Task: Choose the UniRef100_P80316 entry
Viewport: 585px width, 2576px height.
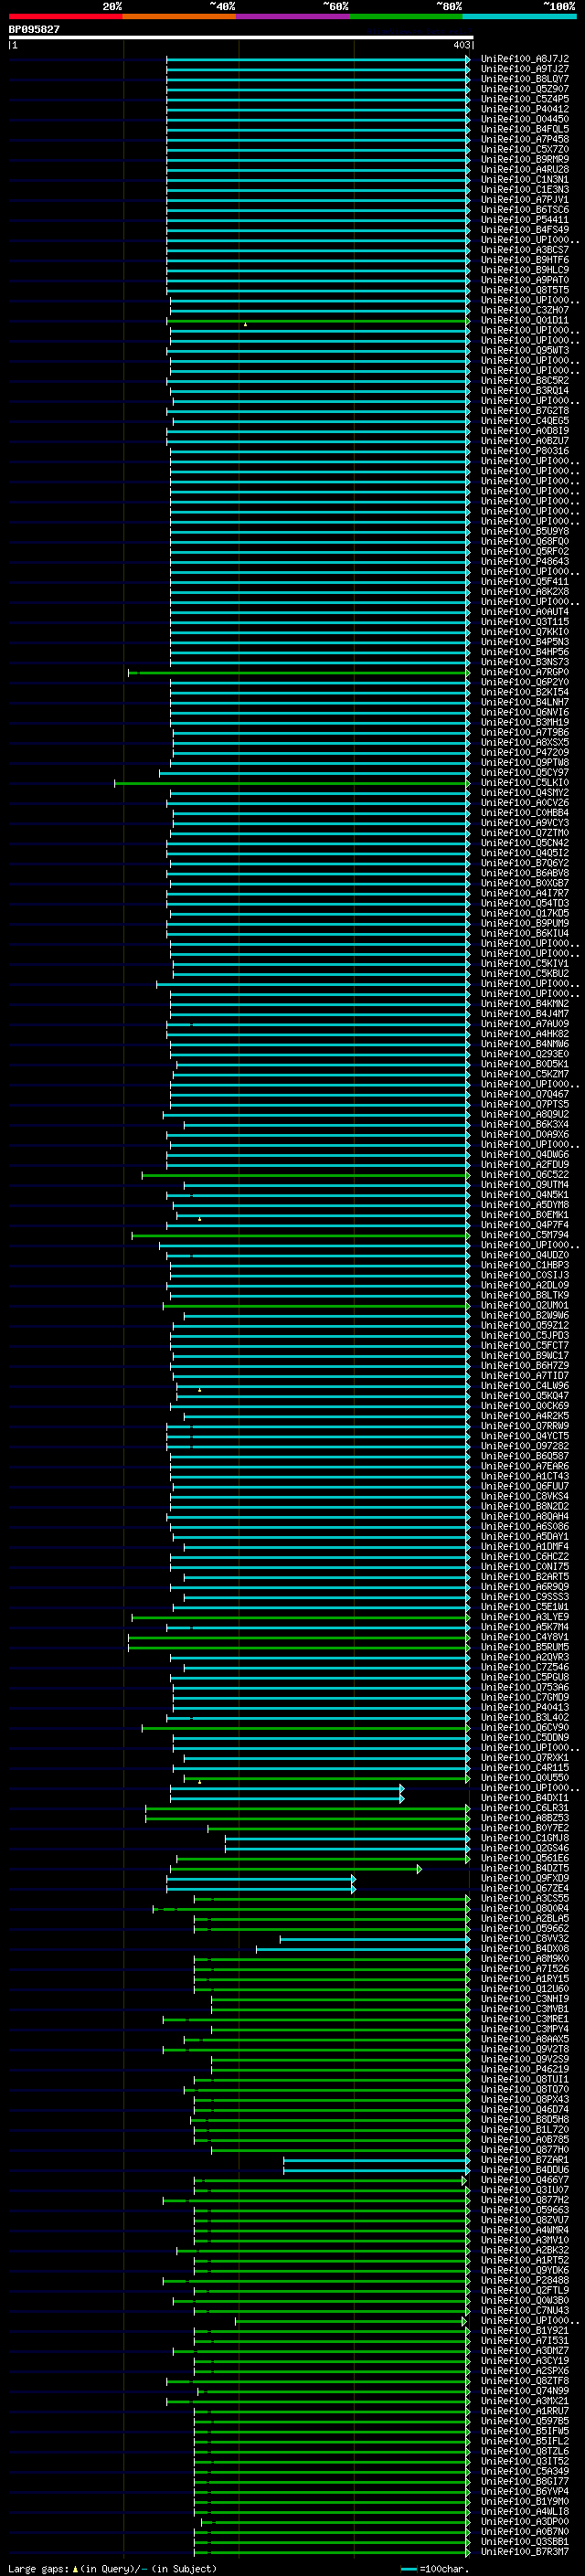Action: pos(525,451)
